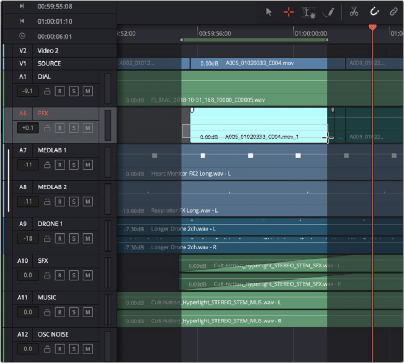The width and height of the screenshot is (404, 363).
Task: Arm record (R) on A1 DIAL track
Action: pos(60,91)
